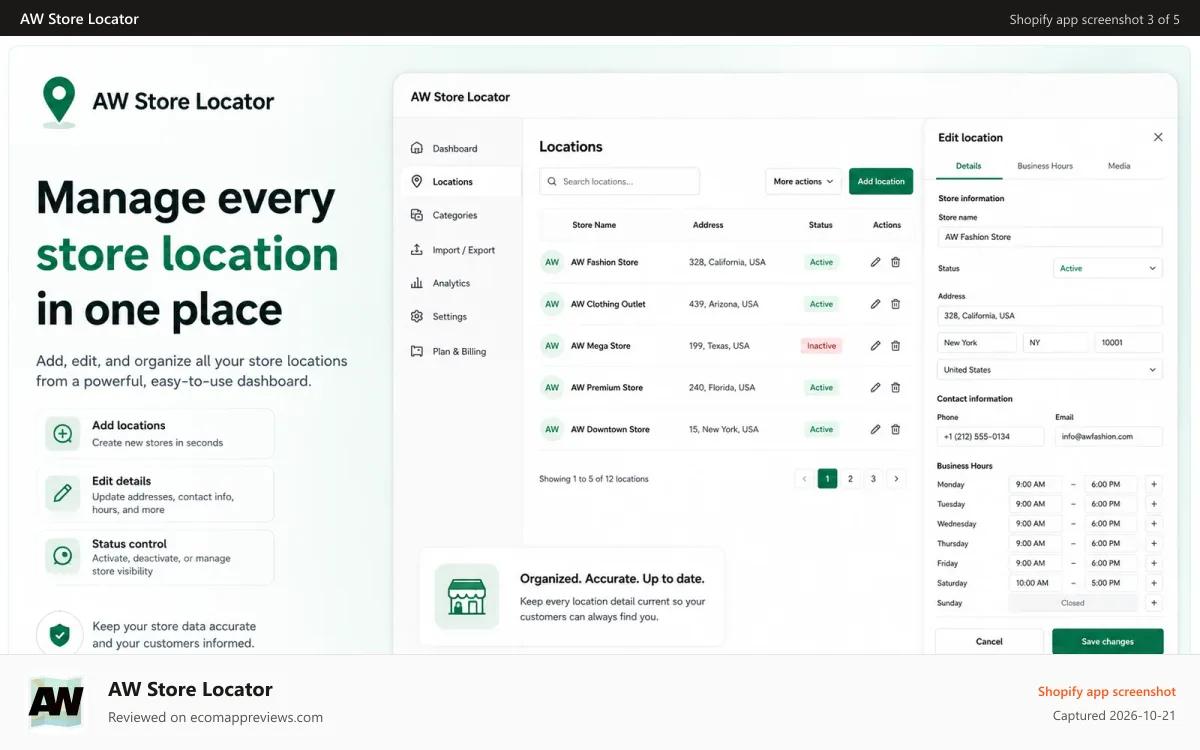Switch to the Details tab
This screenshot has height=750, width=1200.
968,166
